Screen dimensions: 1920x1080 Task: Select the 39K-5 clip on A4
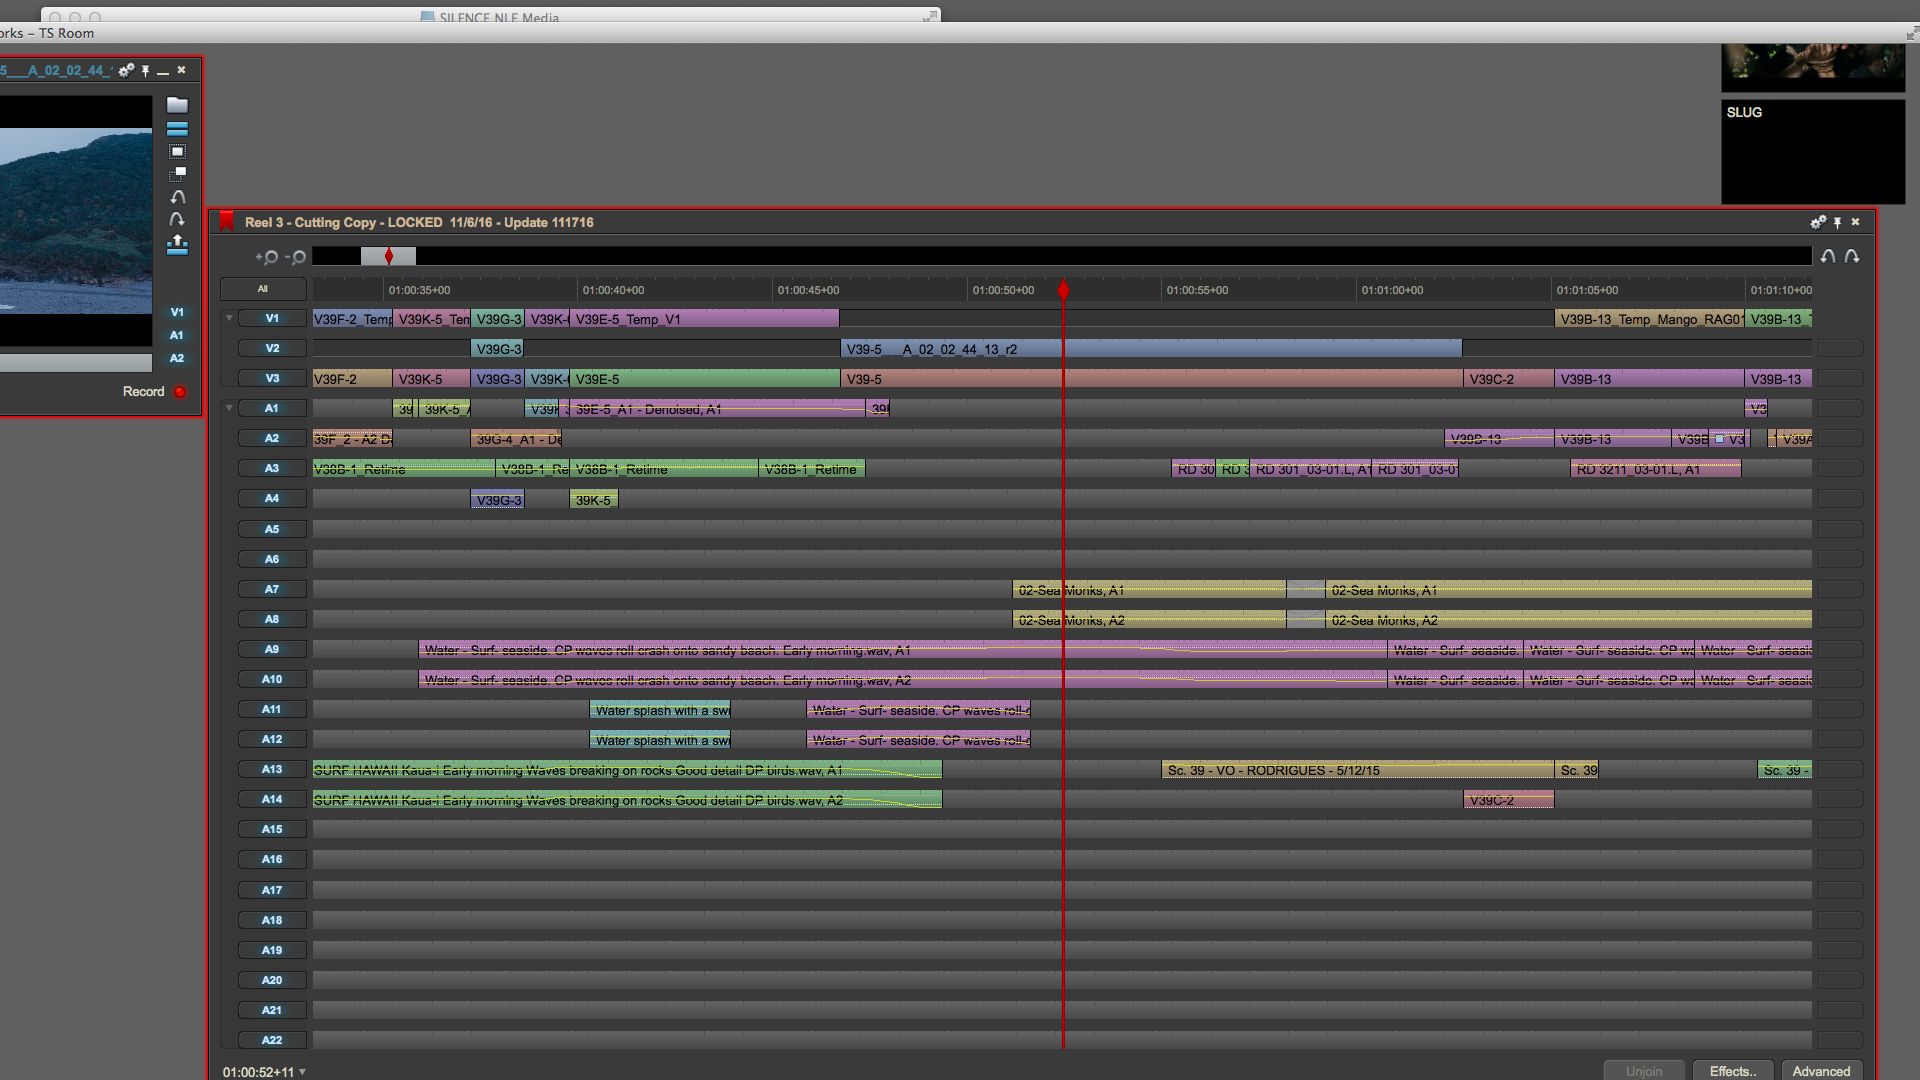pyautogui.click(x=594, y=499)
